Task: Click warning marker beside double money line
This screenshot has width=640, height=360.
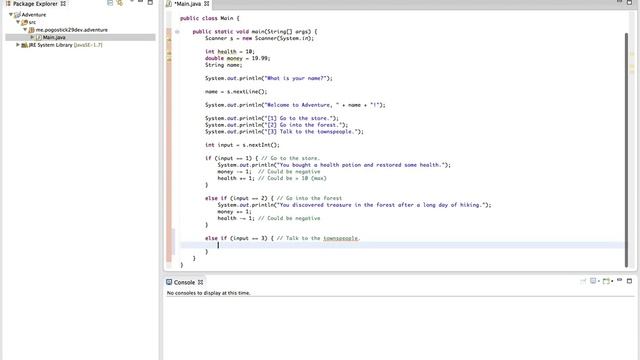Action: click(x=169, y=59)
